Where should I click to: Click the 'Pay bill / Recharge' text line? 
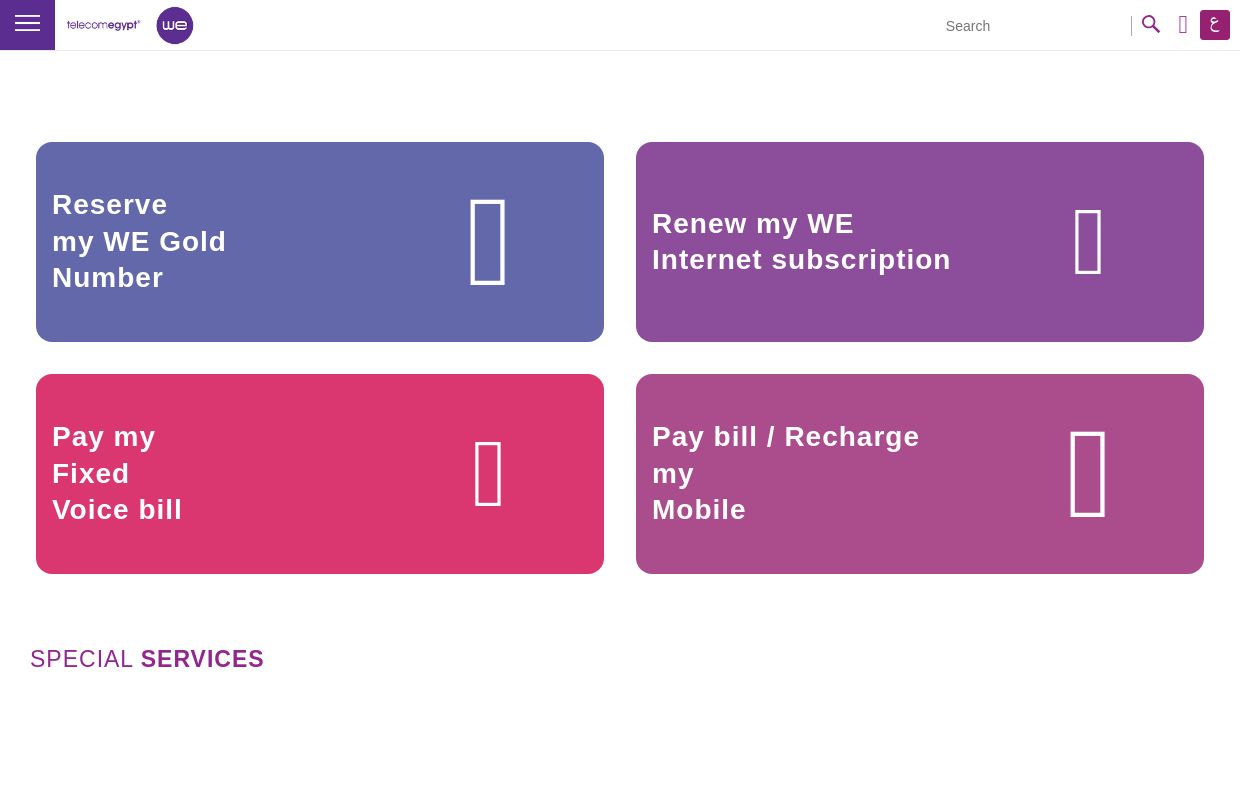(x=785, y=437)
